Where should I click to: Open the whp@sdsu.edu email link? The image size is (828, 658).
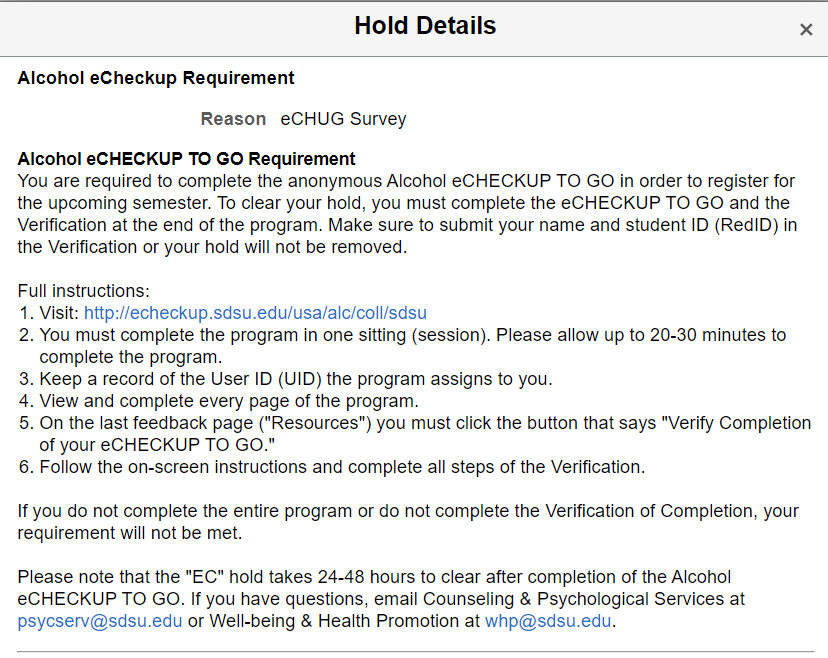click(x=548, y=621)
